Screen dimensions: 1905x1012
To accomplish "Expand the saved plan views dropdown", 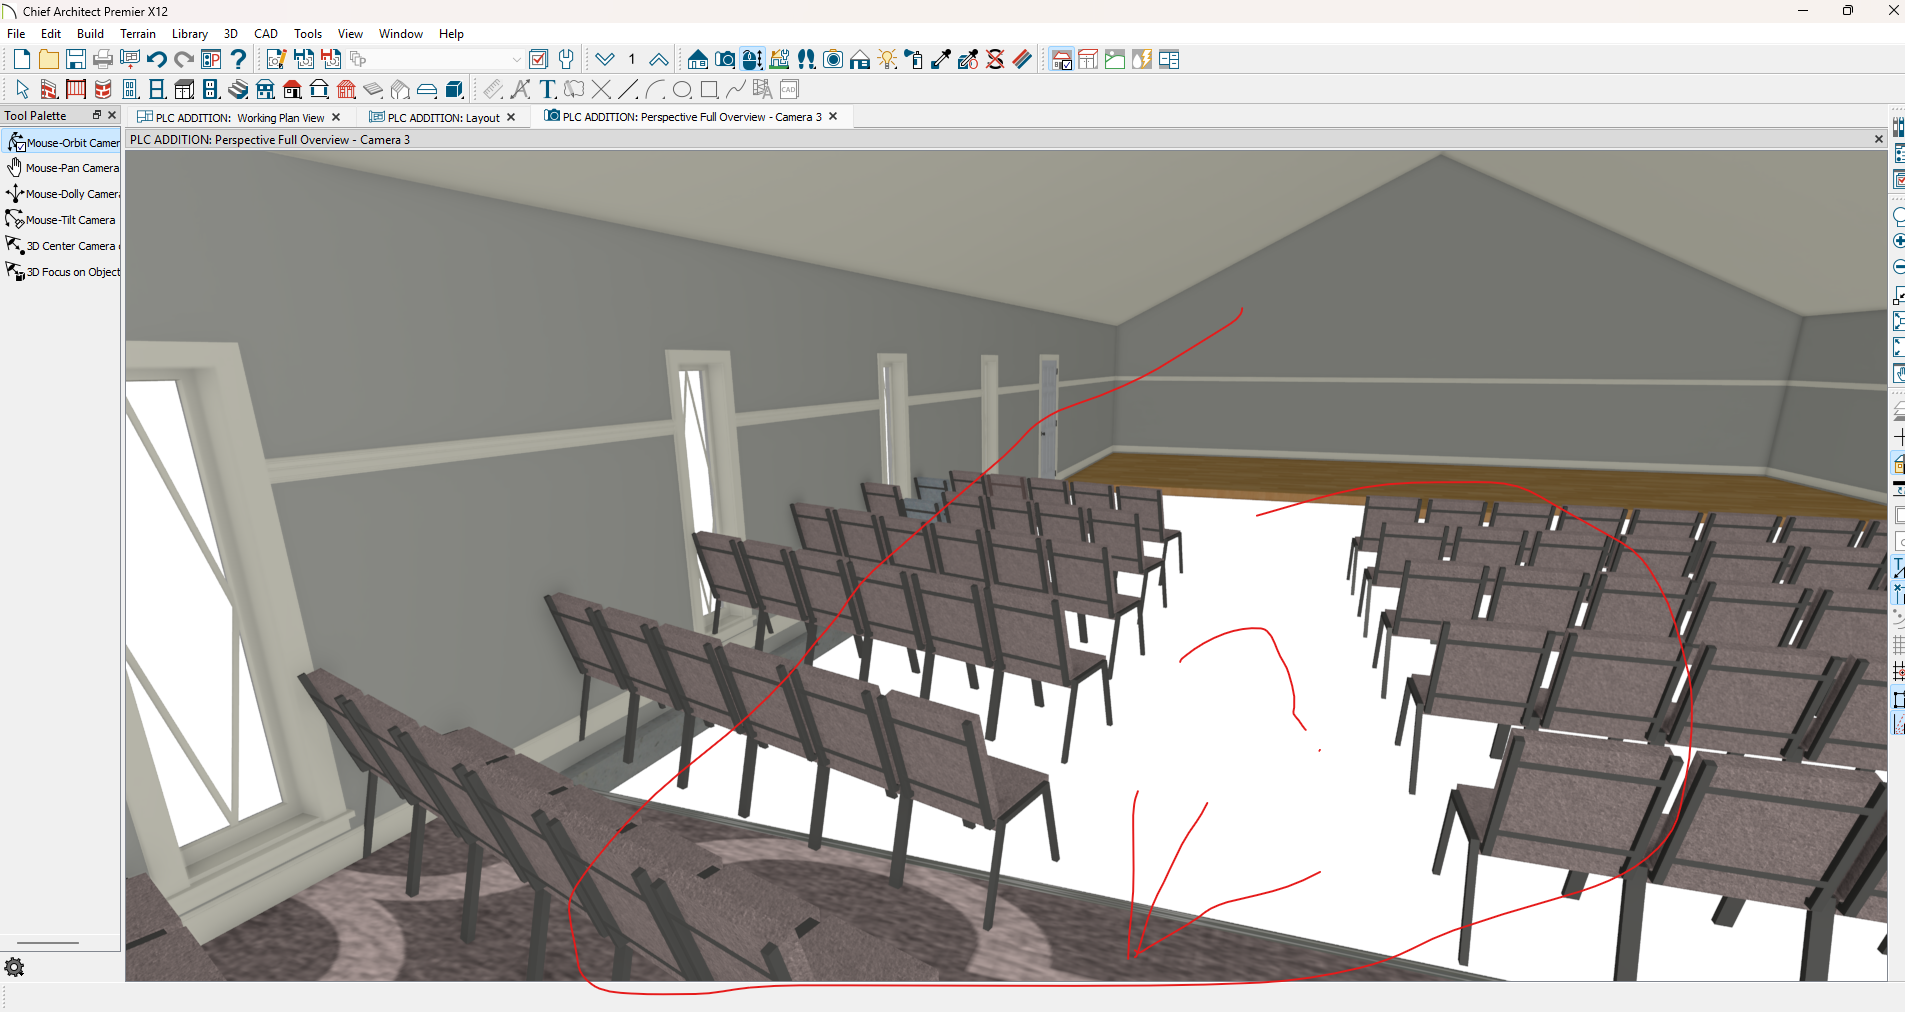I will tap(516, 60).
